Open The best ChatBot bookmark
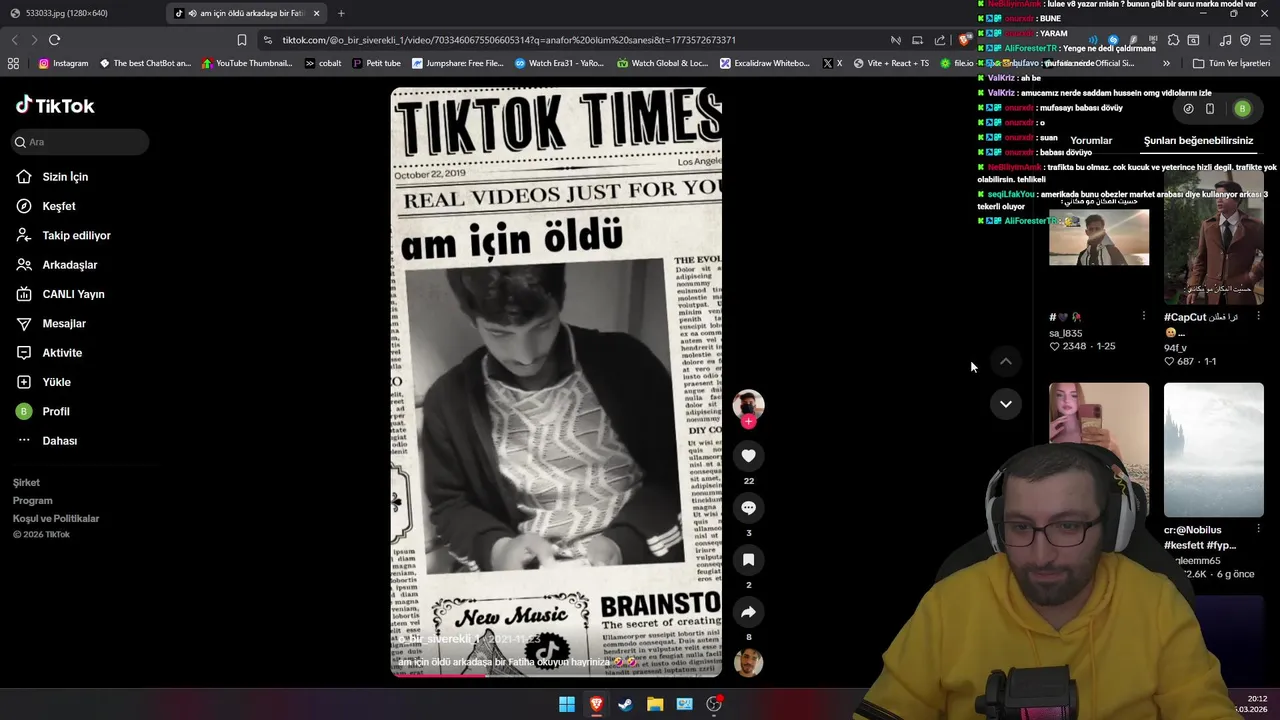 pos(145,63)
